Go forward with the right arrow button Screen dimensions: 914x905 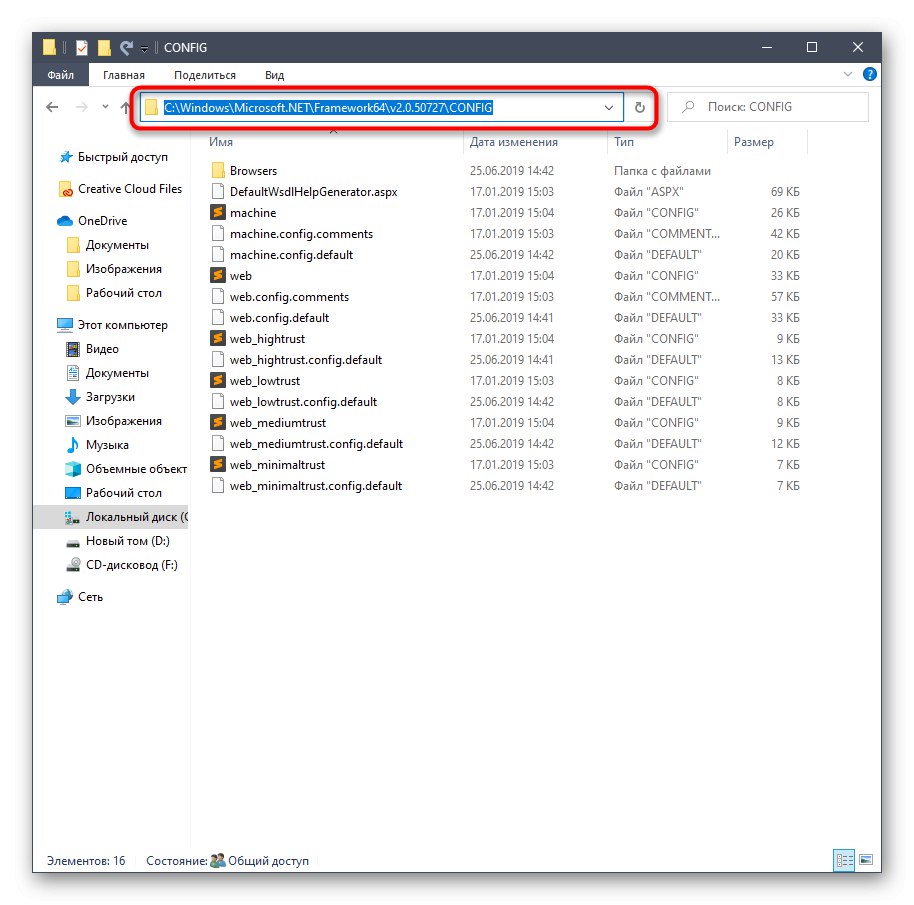pyautogui.click(x=82, y=107)
